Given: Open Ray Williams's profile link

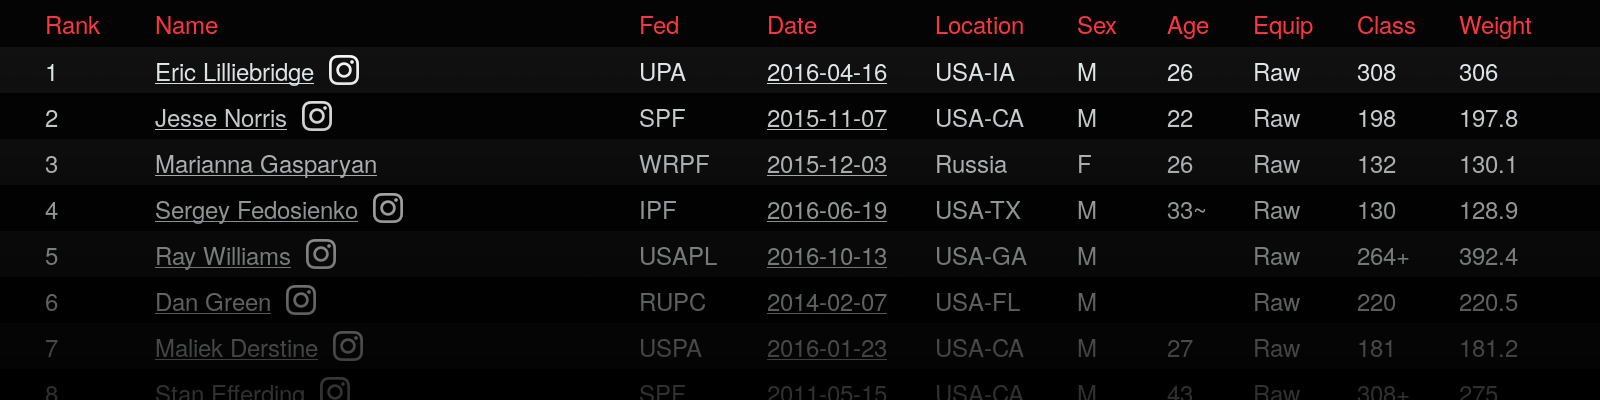Looking at the screenshot, I should click(x=223, y=257).
